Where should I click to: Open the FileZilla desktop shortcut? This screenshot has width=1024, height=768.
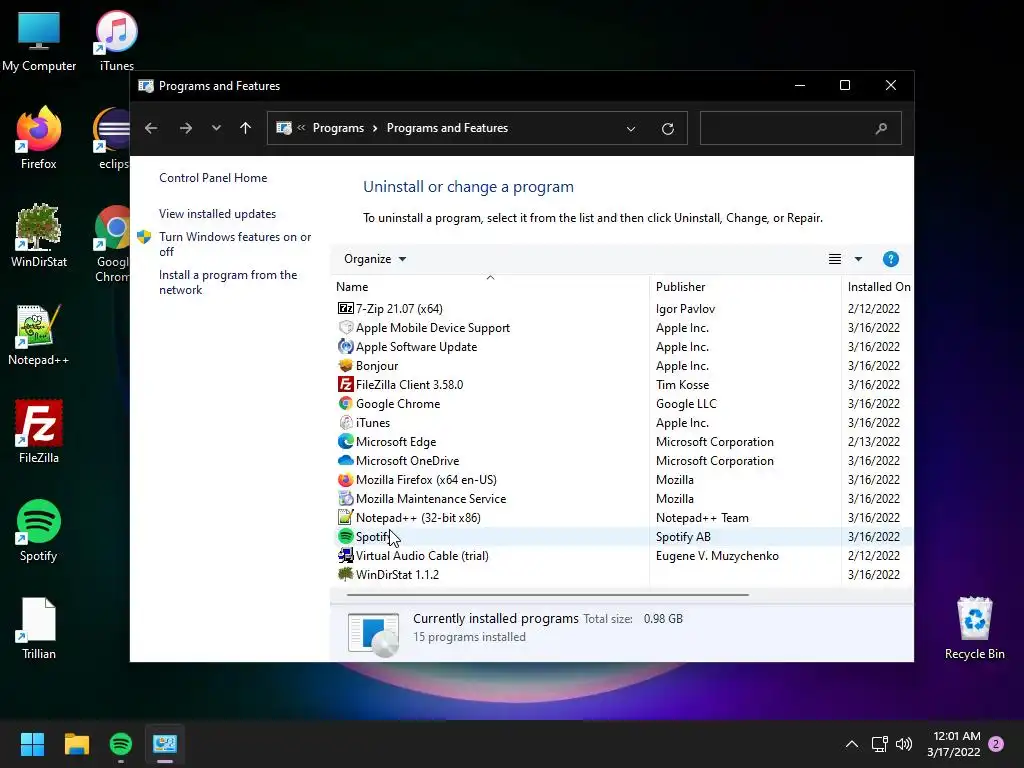point(39,432)
